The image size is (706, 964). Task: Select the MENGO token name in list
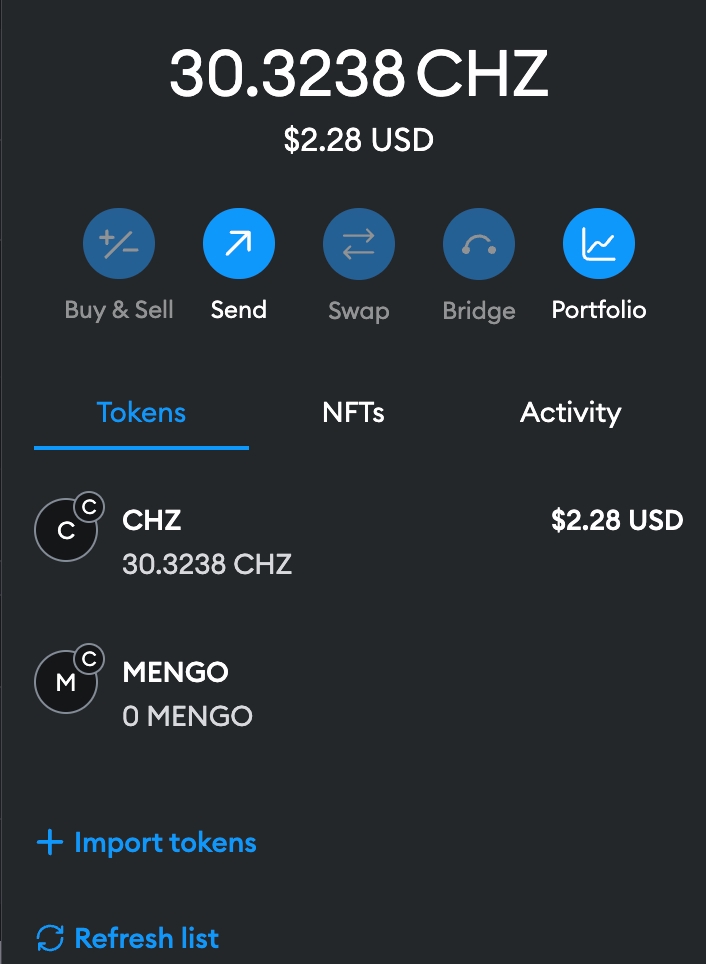[x=175, y=672]
